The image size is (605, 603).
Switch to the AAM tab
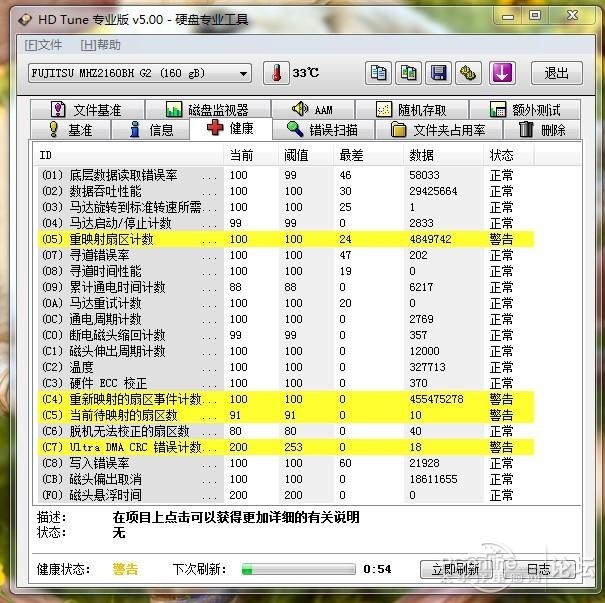(313, 110)
